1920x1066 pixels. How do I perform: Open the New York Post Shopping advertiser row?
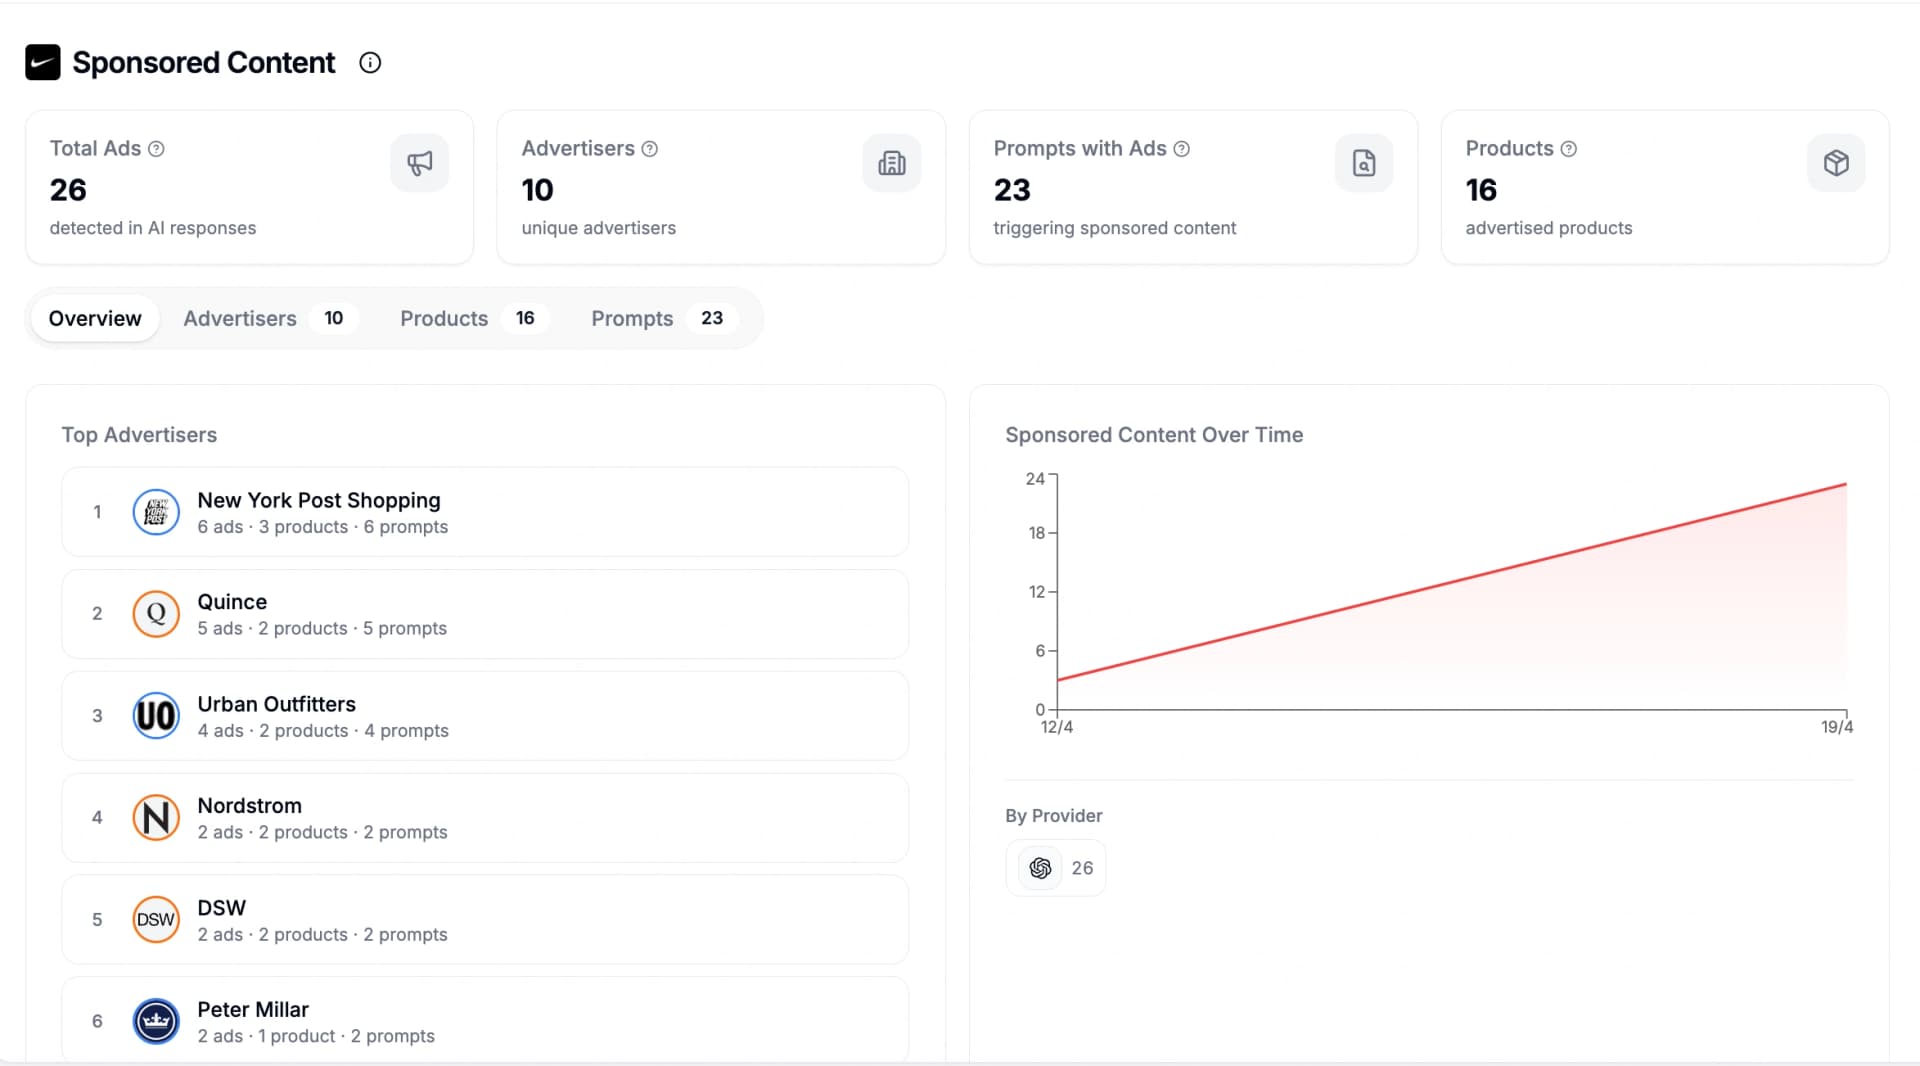pos(485,512)
